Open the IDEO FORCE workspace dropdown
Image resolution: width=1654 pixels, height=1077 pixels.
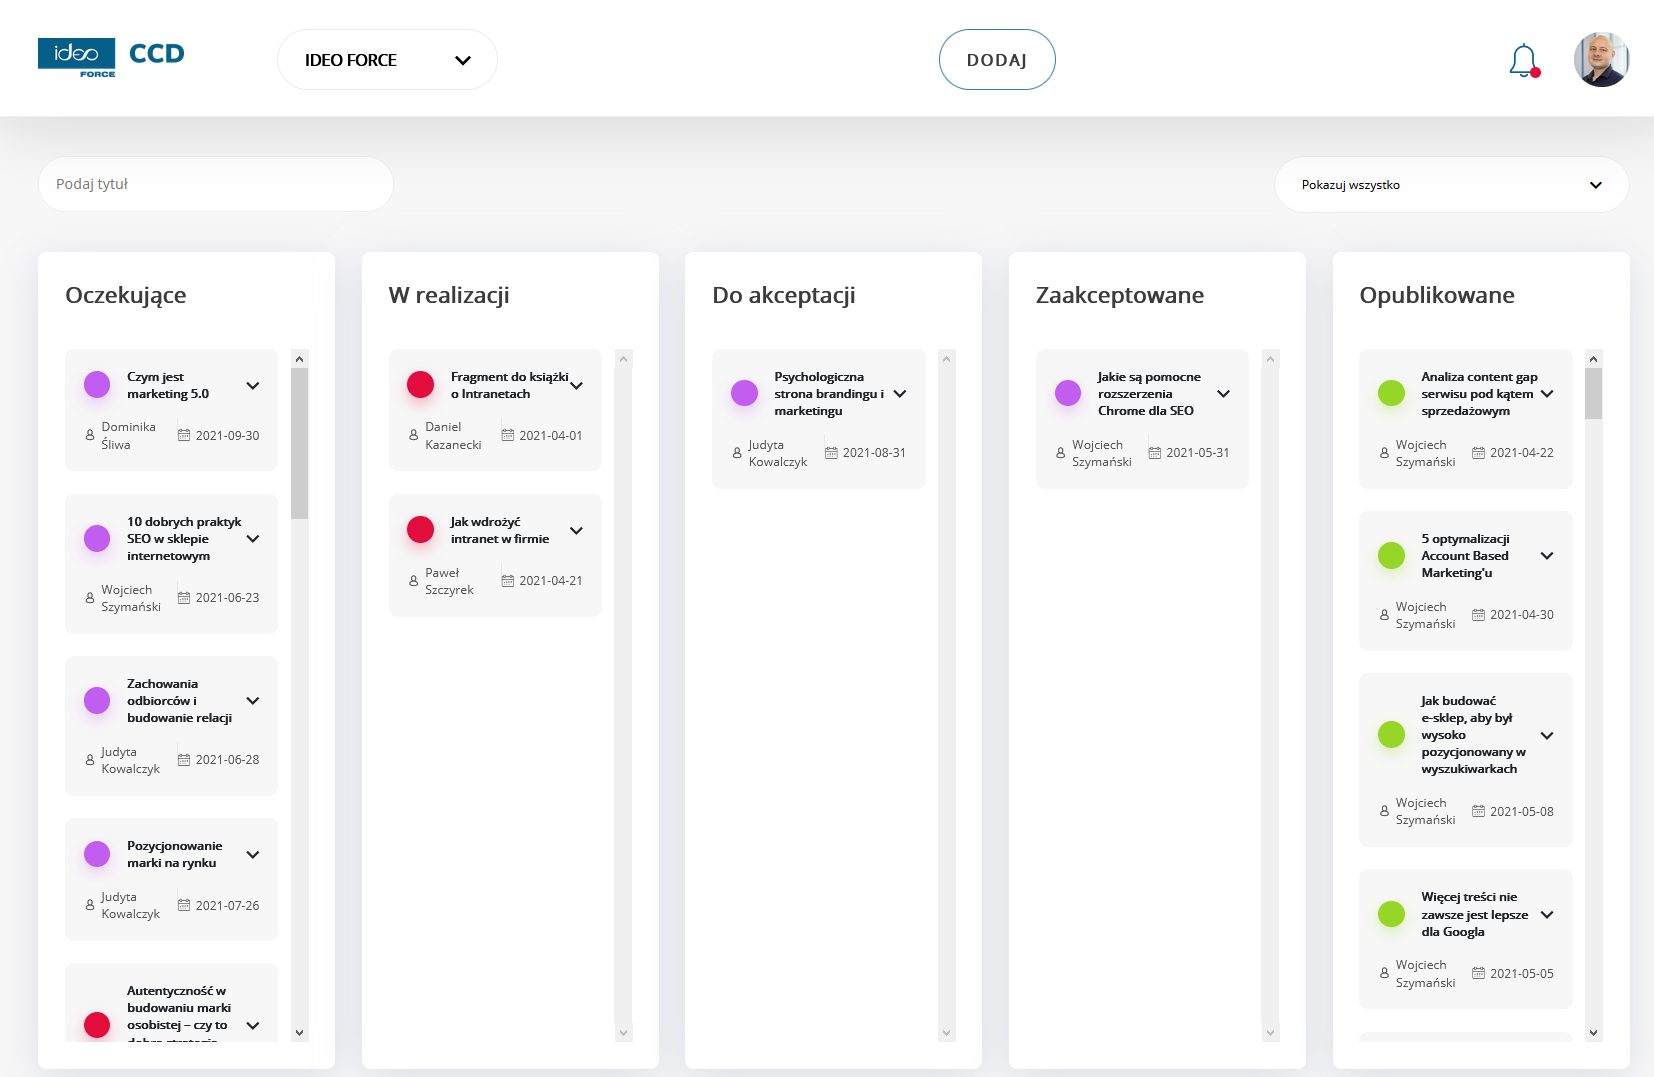(387, 60)
